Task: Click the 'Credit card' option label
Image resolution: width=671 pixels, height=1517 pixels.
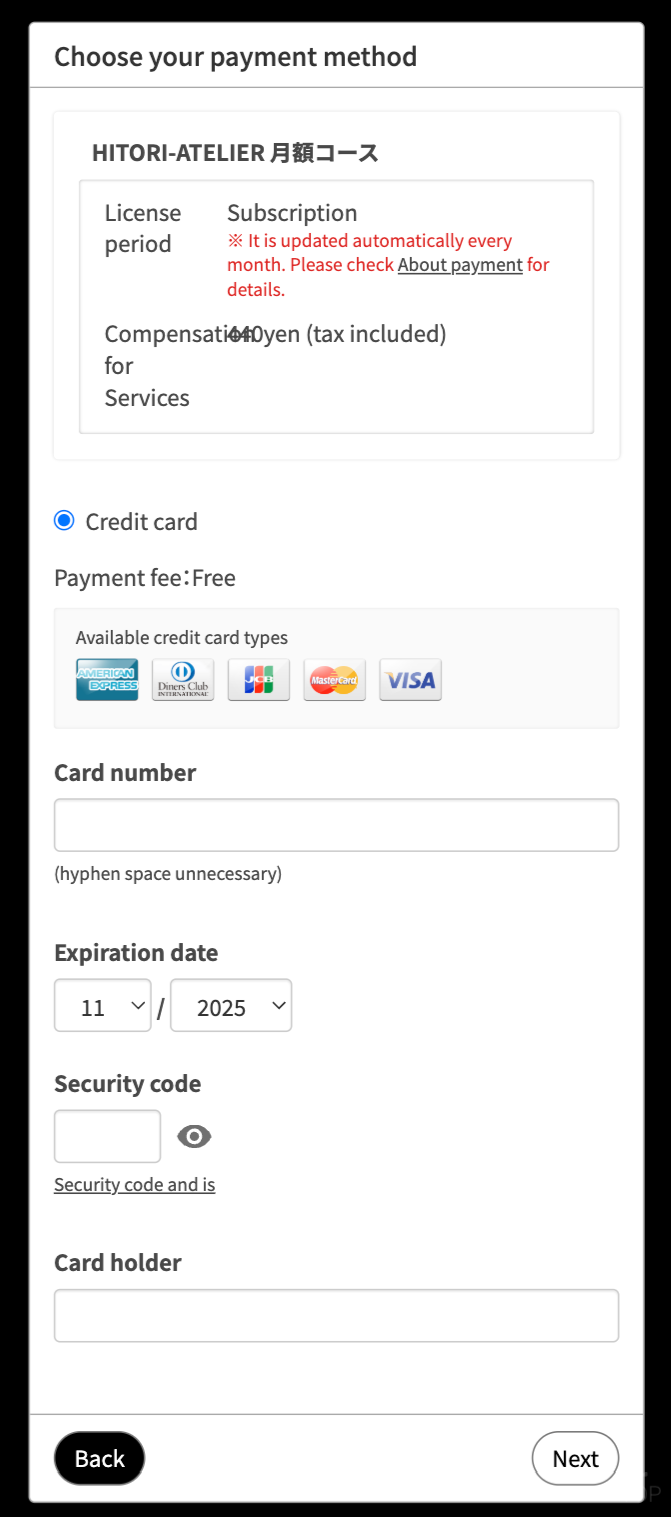Action: pos(141,522)
